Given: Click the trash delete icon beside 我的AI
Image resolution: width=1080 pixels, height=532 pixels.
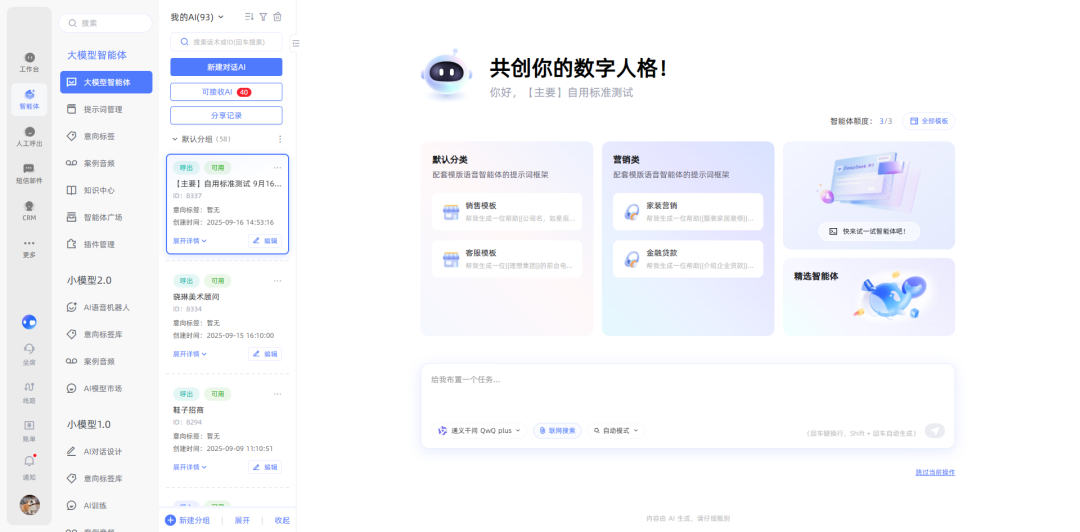Looking at the screenshot, I should (277, 17).
